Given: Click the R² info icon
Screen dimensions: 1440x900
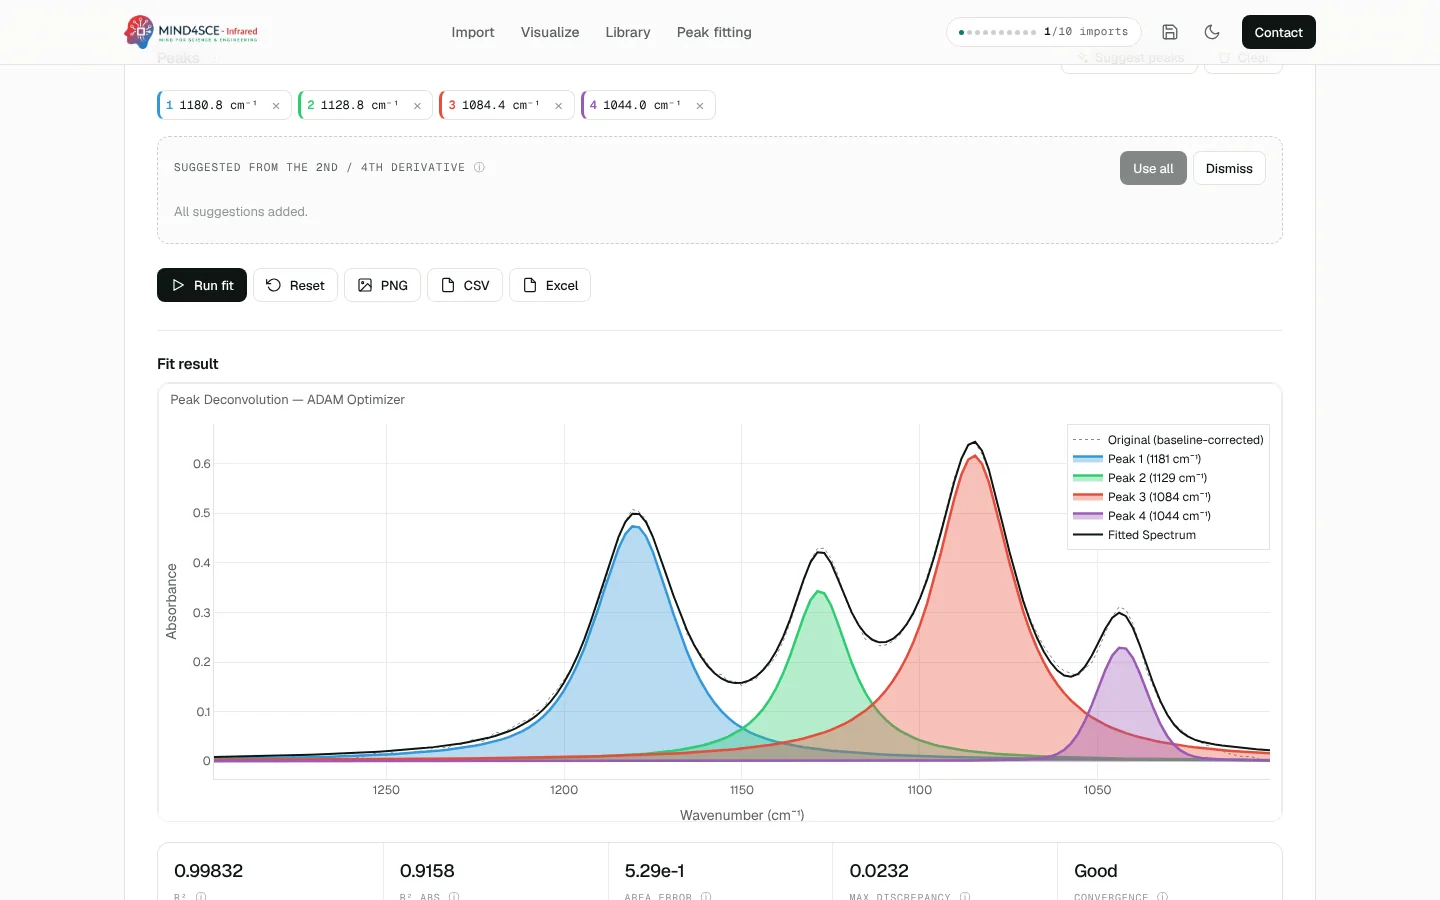Looking at the screenshot, I should point(201,896).
